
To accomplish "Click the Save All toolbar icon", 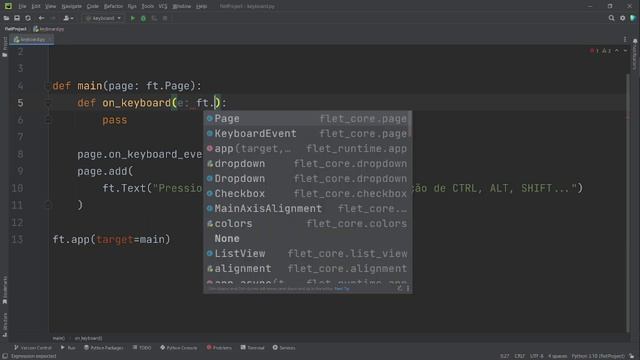I will [x=17, y=18].
